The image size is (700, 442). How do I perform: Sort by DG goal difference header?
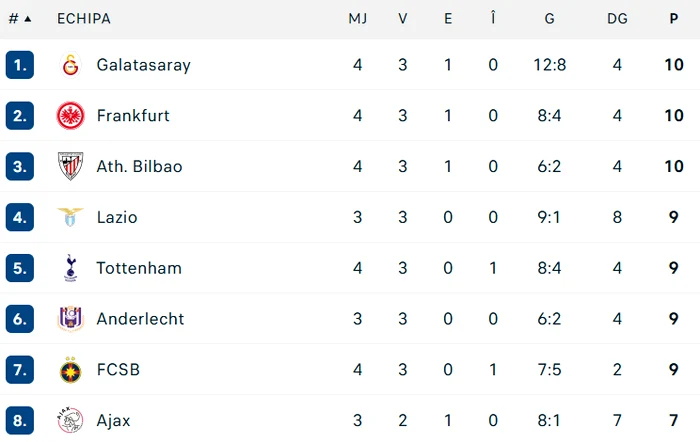[617, 19]
